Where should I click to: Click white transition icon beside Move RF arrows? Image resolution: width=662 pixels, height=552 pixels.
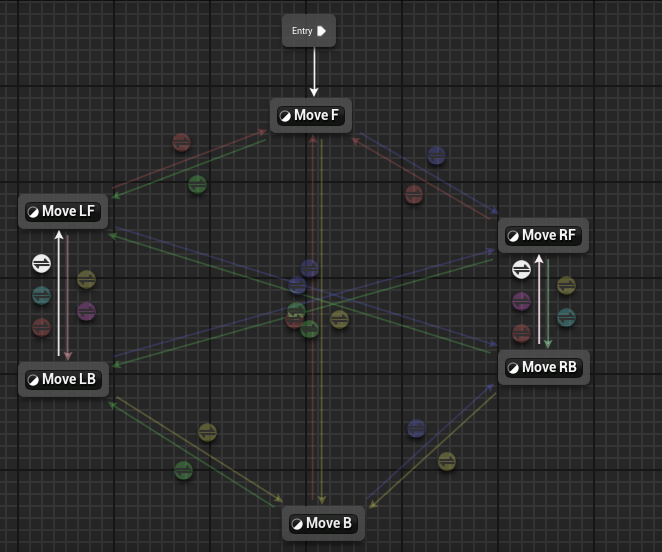(x=521, y=269)
